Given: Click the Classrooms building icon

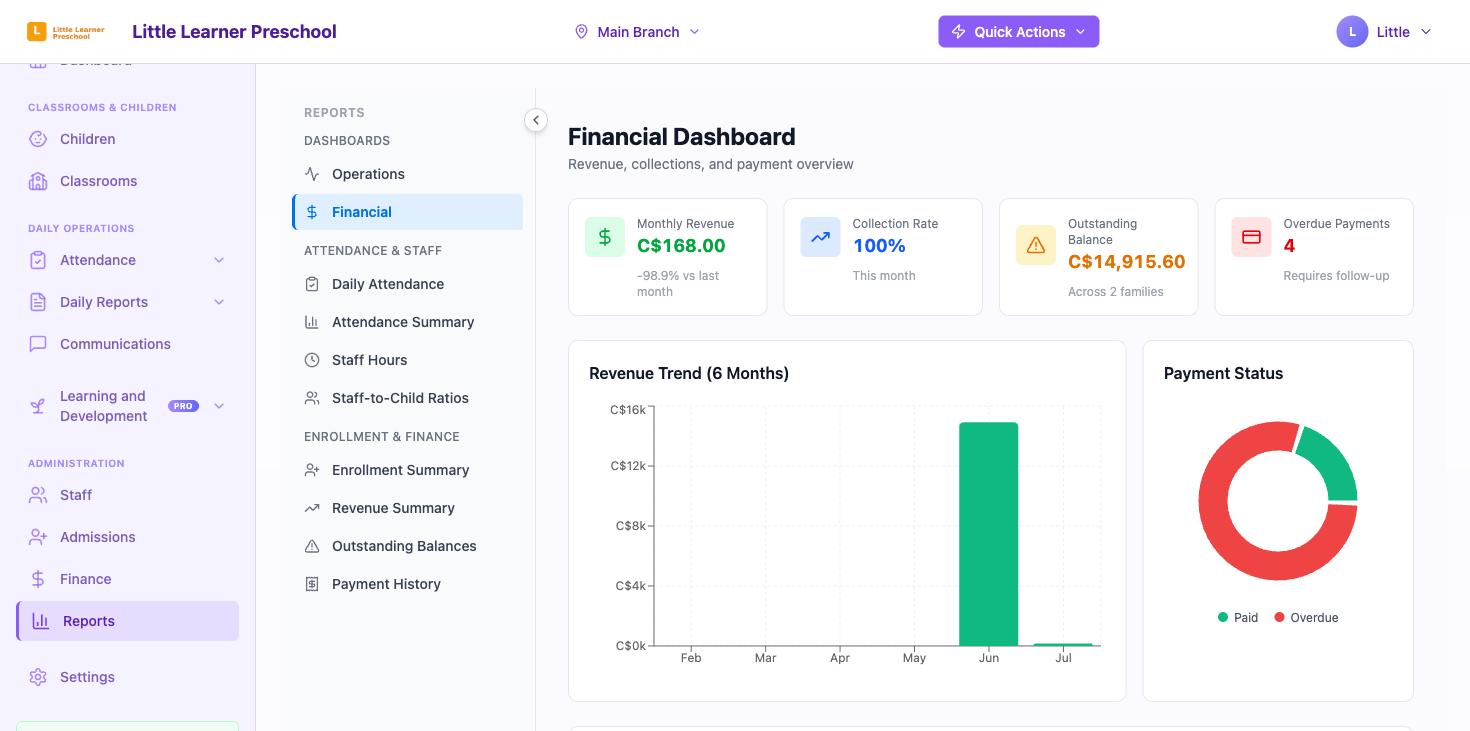Looking at the screenshot, I should coord(38,181).
